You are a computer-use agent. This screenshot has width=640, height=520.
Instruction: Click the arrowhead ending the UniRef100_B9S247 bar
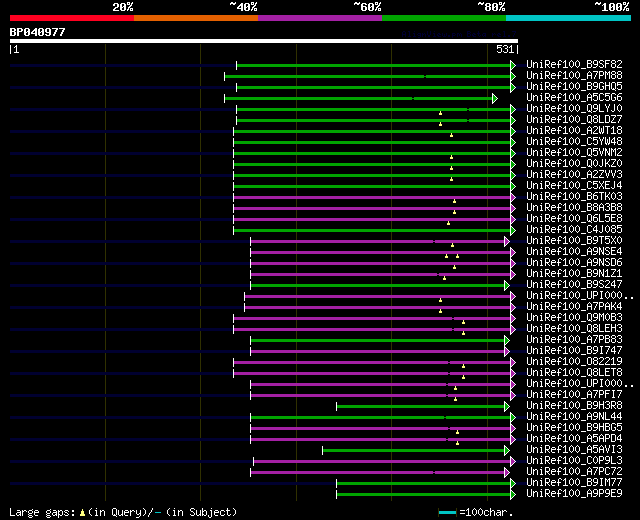(x=507, y=286)
